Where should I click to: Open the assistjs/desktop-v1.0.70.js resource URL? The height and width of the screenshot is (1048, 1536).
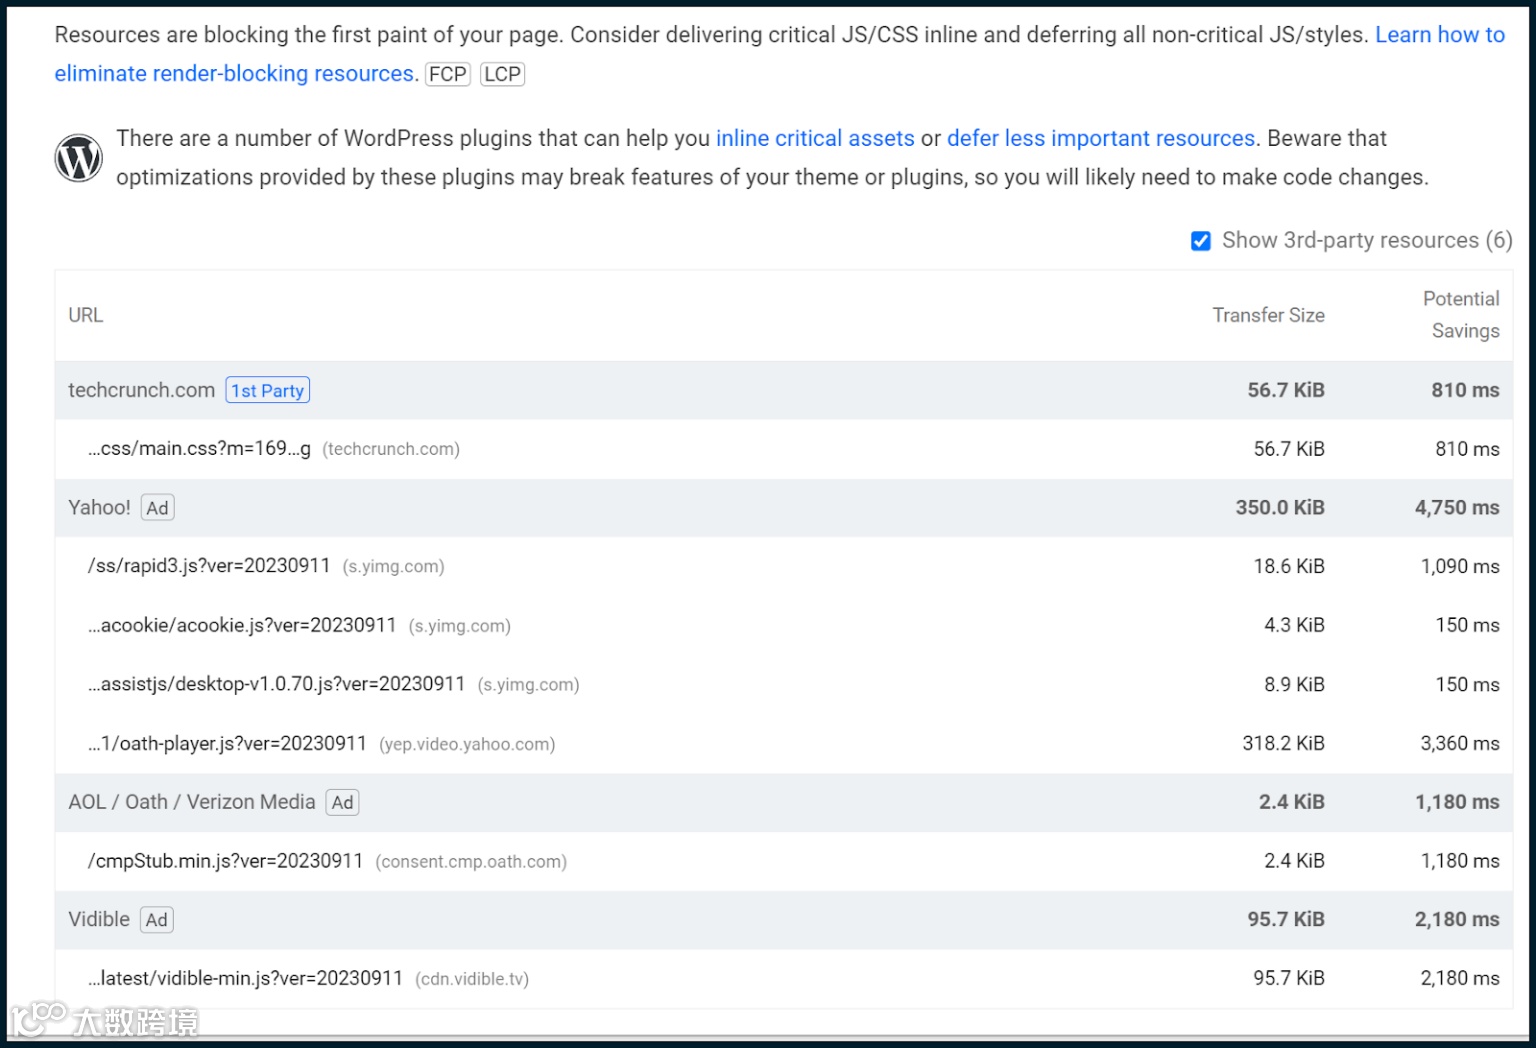[277, 684]
